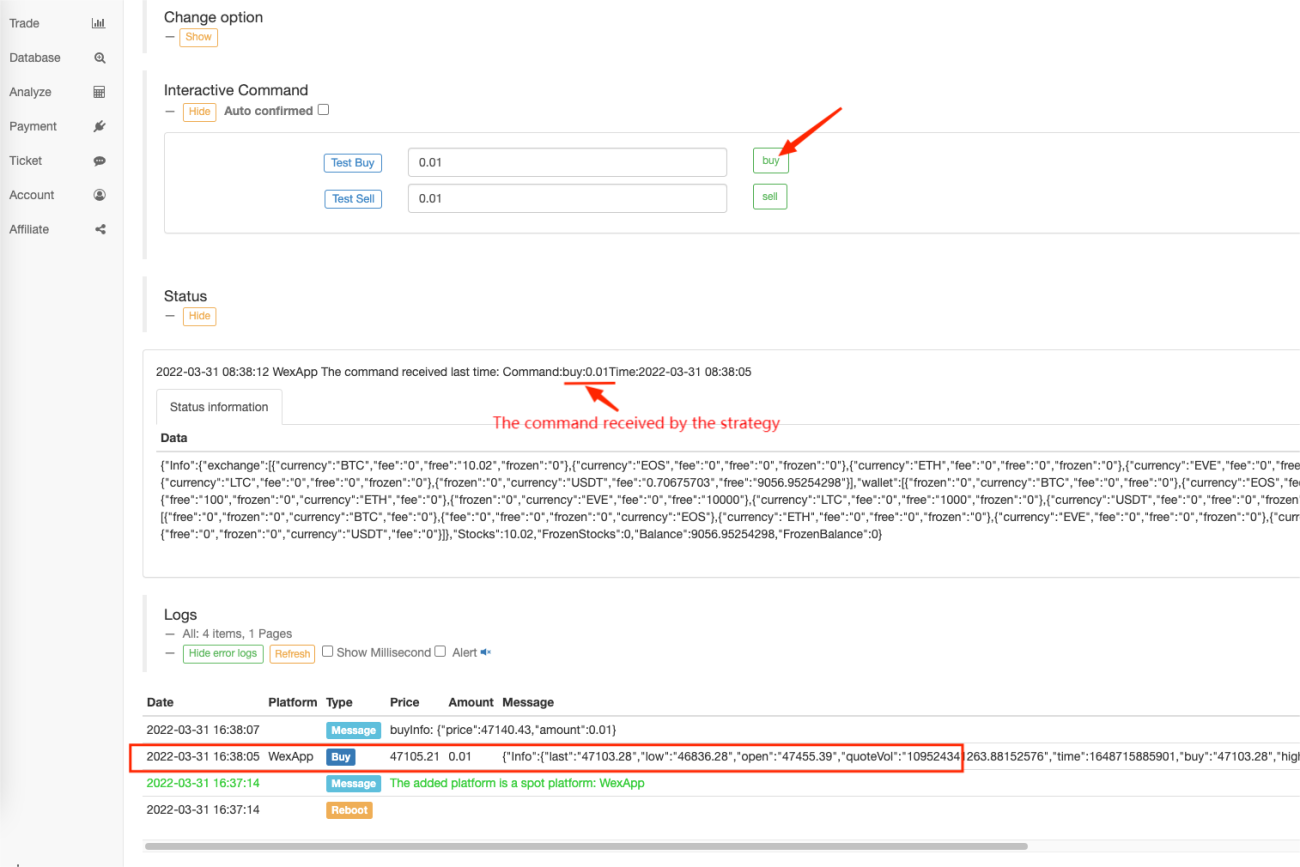
Task: Click the Analyze calculator icon in sidebar
Action: pyautogui.click(x=99, y=92)
